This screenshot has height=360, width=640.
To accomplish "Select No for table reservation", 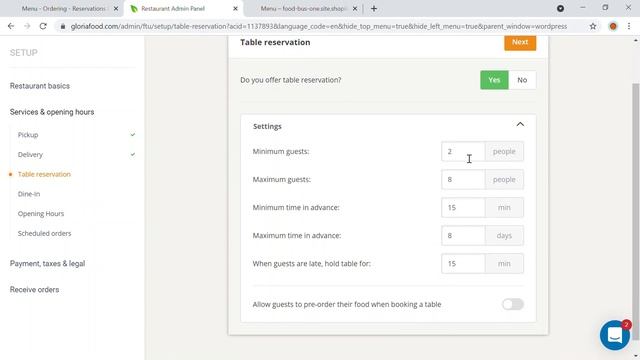I will click(522, 80).
